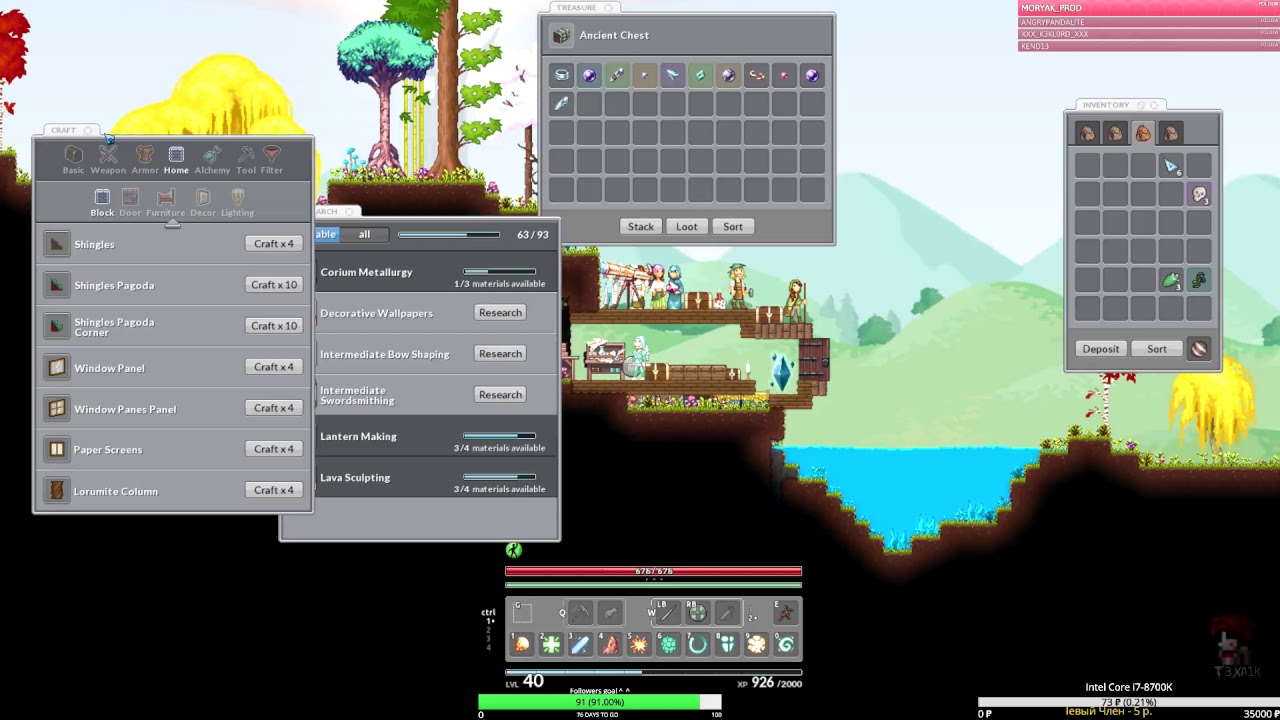Select the round shield RB slot
This screenshot has height=720, width=1280.
[698, 613]
